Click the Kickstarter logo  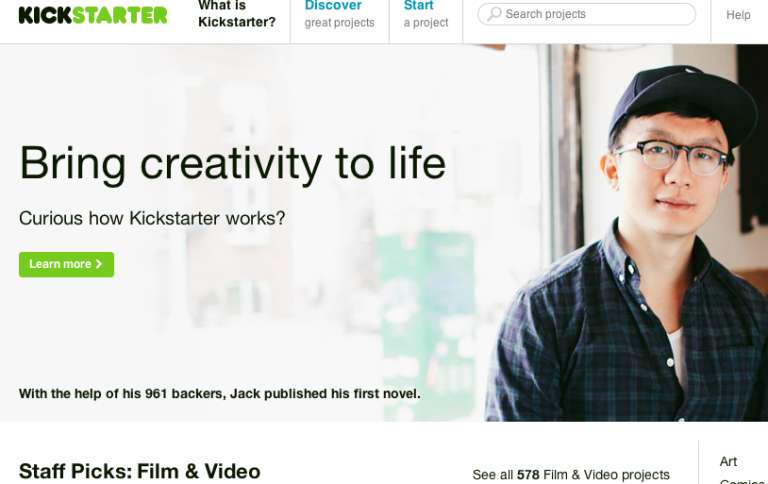pos(93,15)
